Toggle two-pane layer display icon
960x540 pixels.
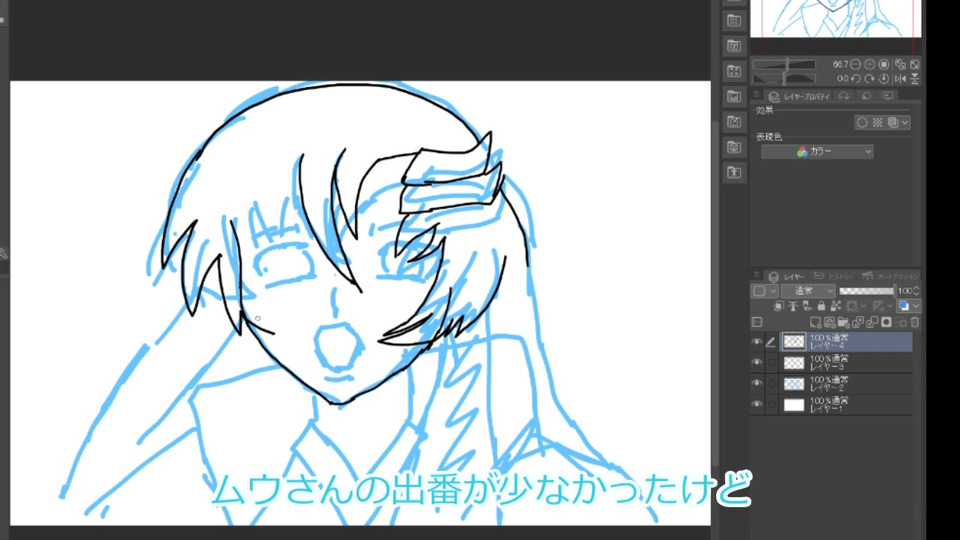pos(757,322)
